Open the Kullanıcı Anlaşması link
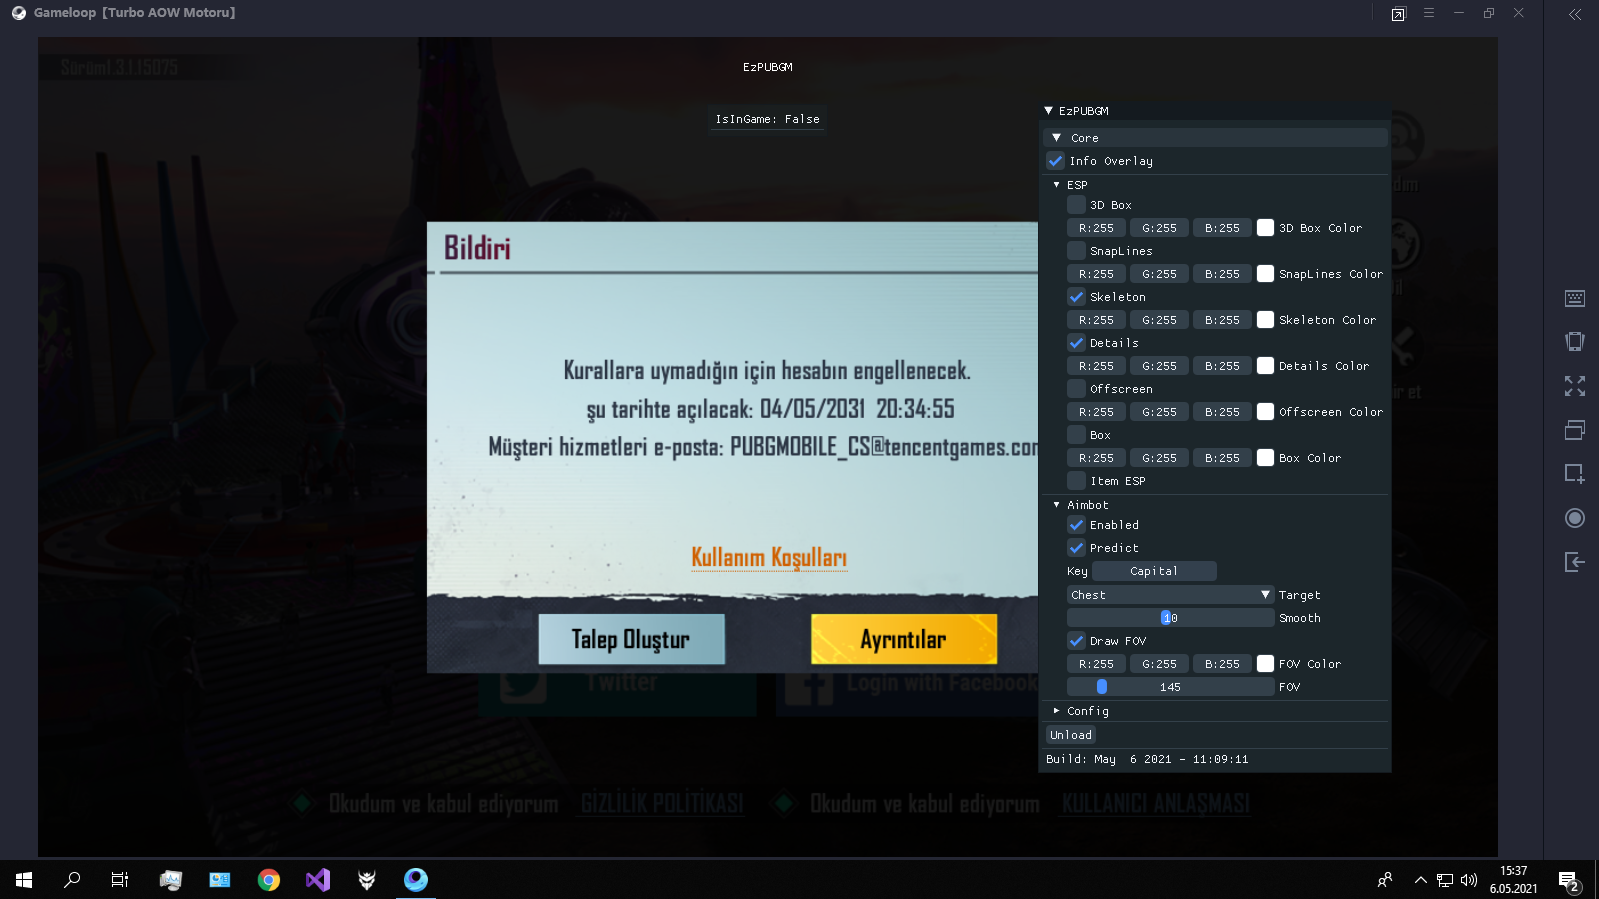Screen dimensions: 1599x899 coord(1156,804)
